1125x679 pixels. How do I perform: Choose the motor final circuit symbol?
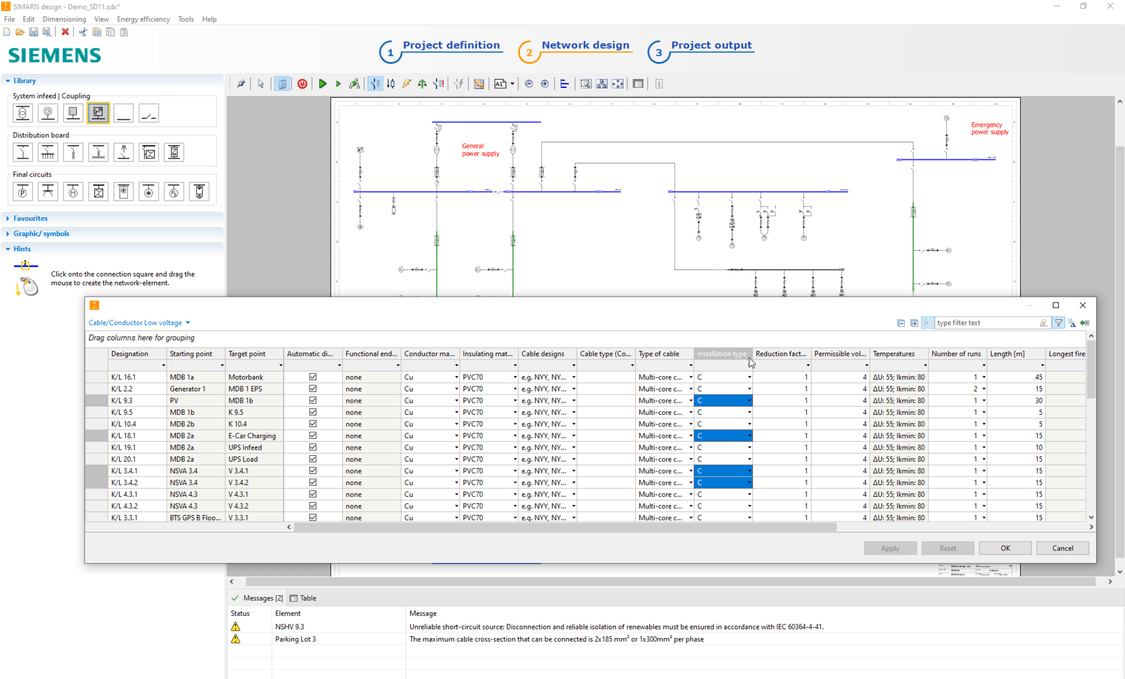click(73, 191)
